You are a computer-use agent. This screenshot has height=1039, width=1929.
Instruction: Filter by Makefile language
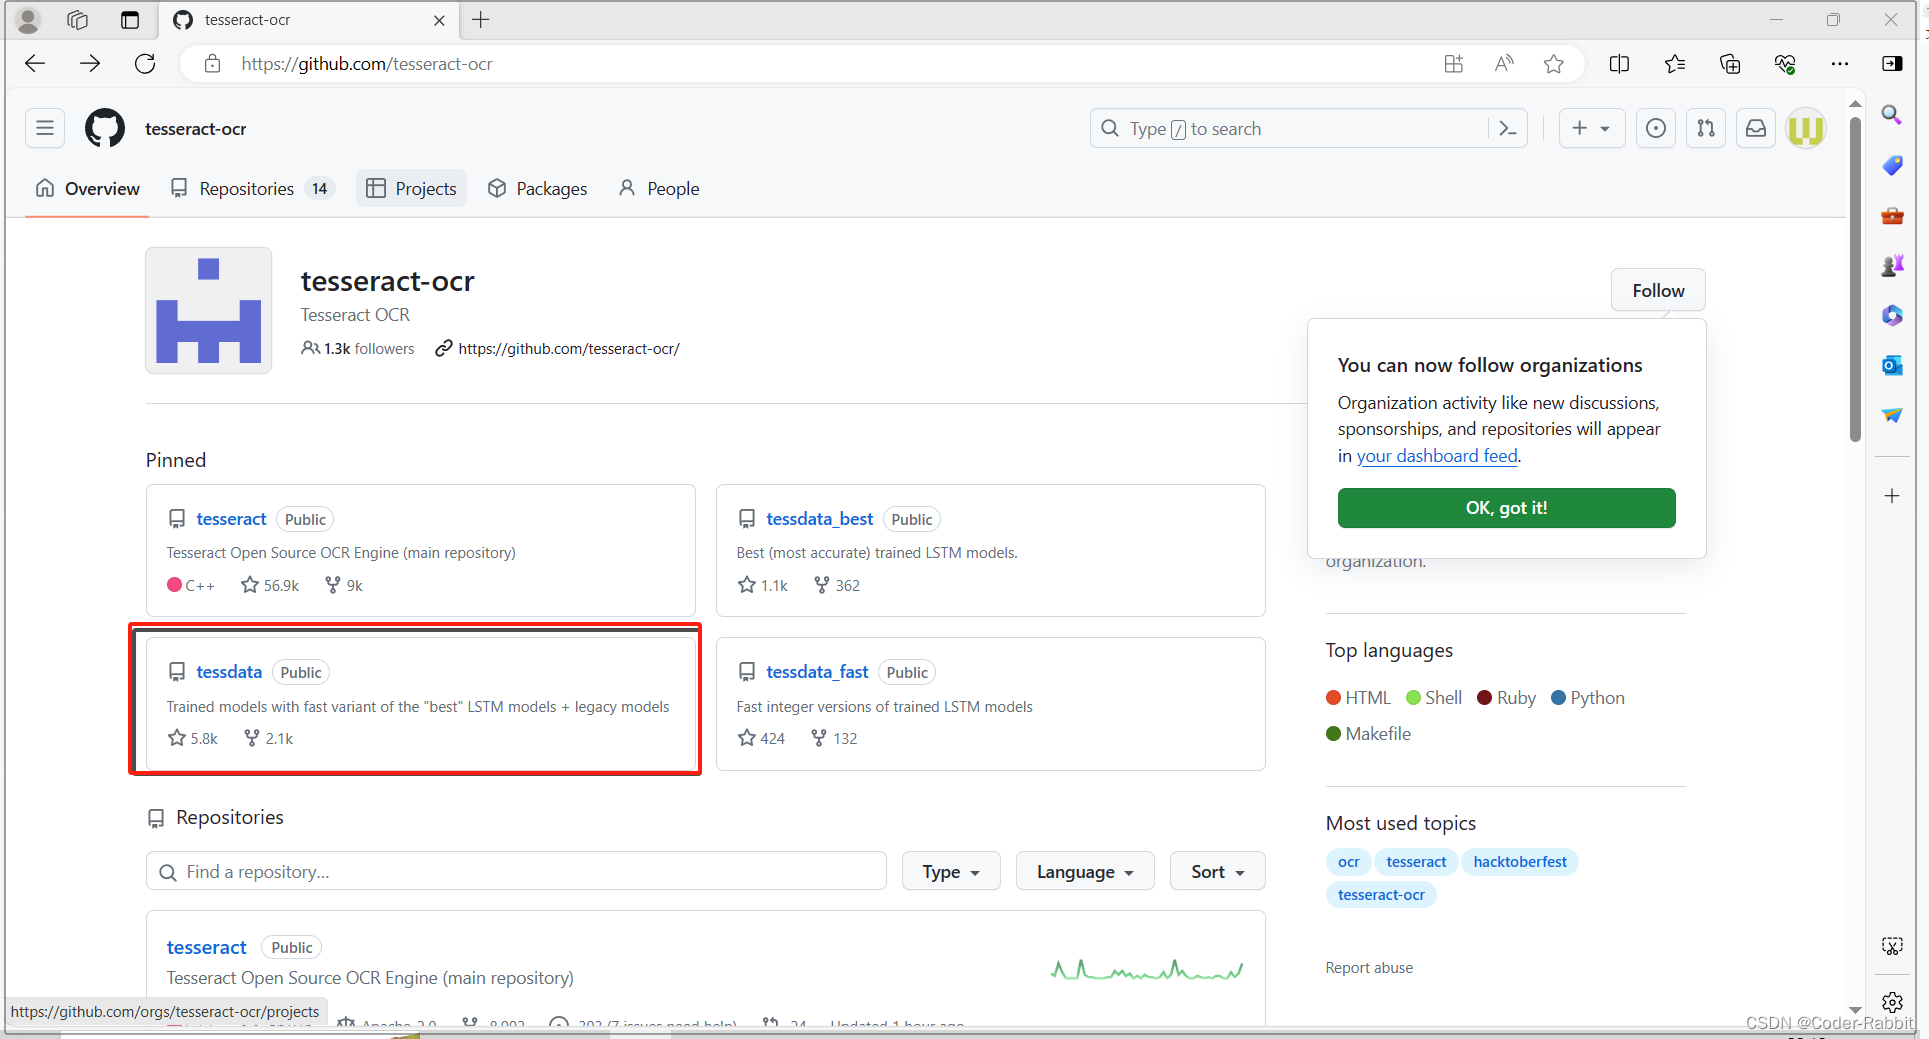[1369, 734]
